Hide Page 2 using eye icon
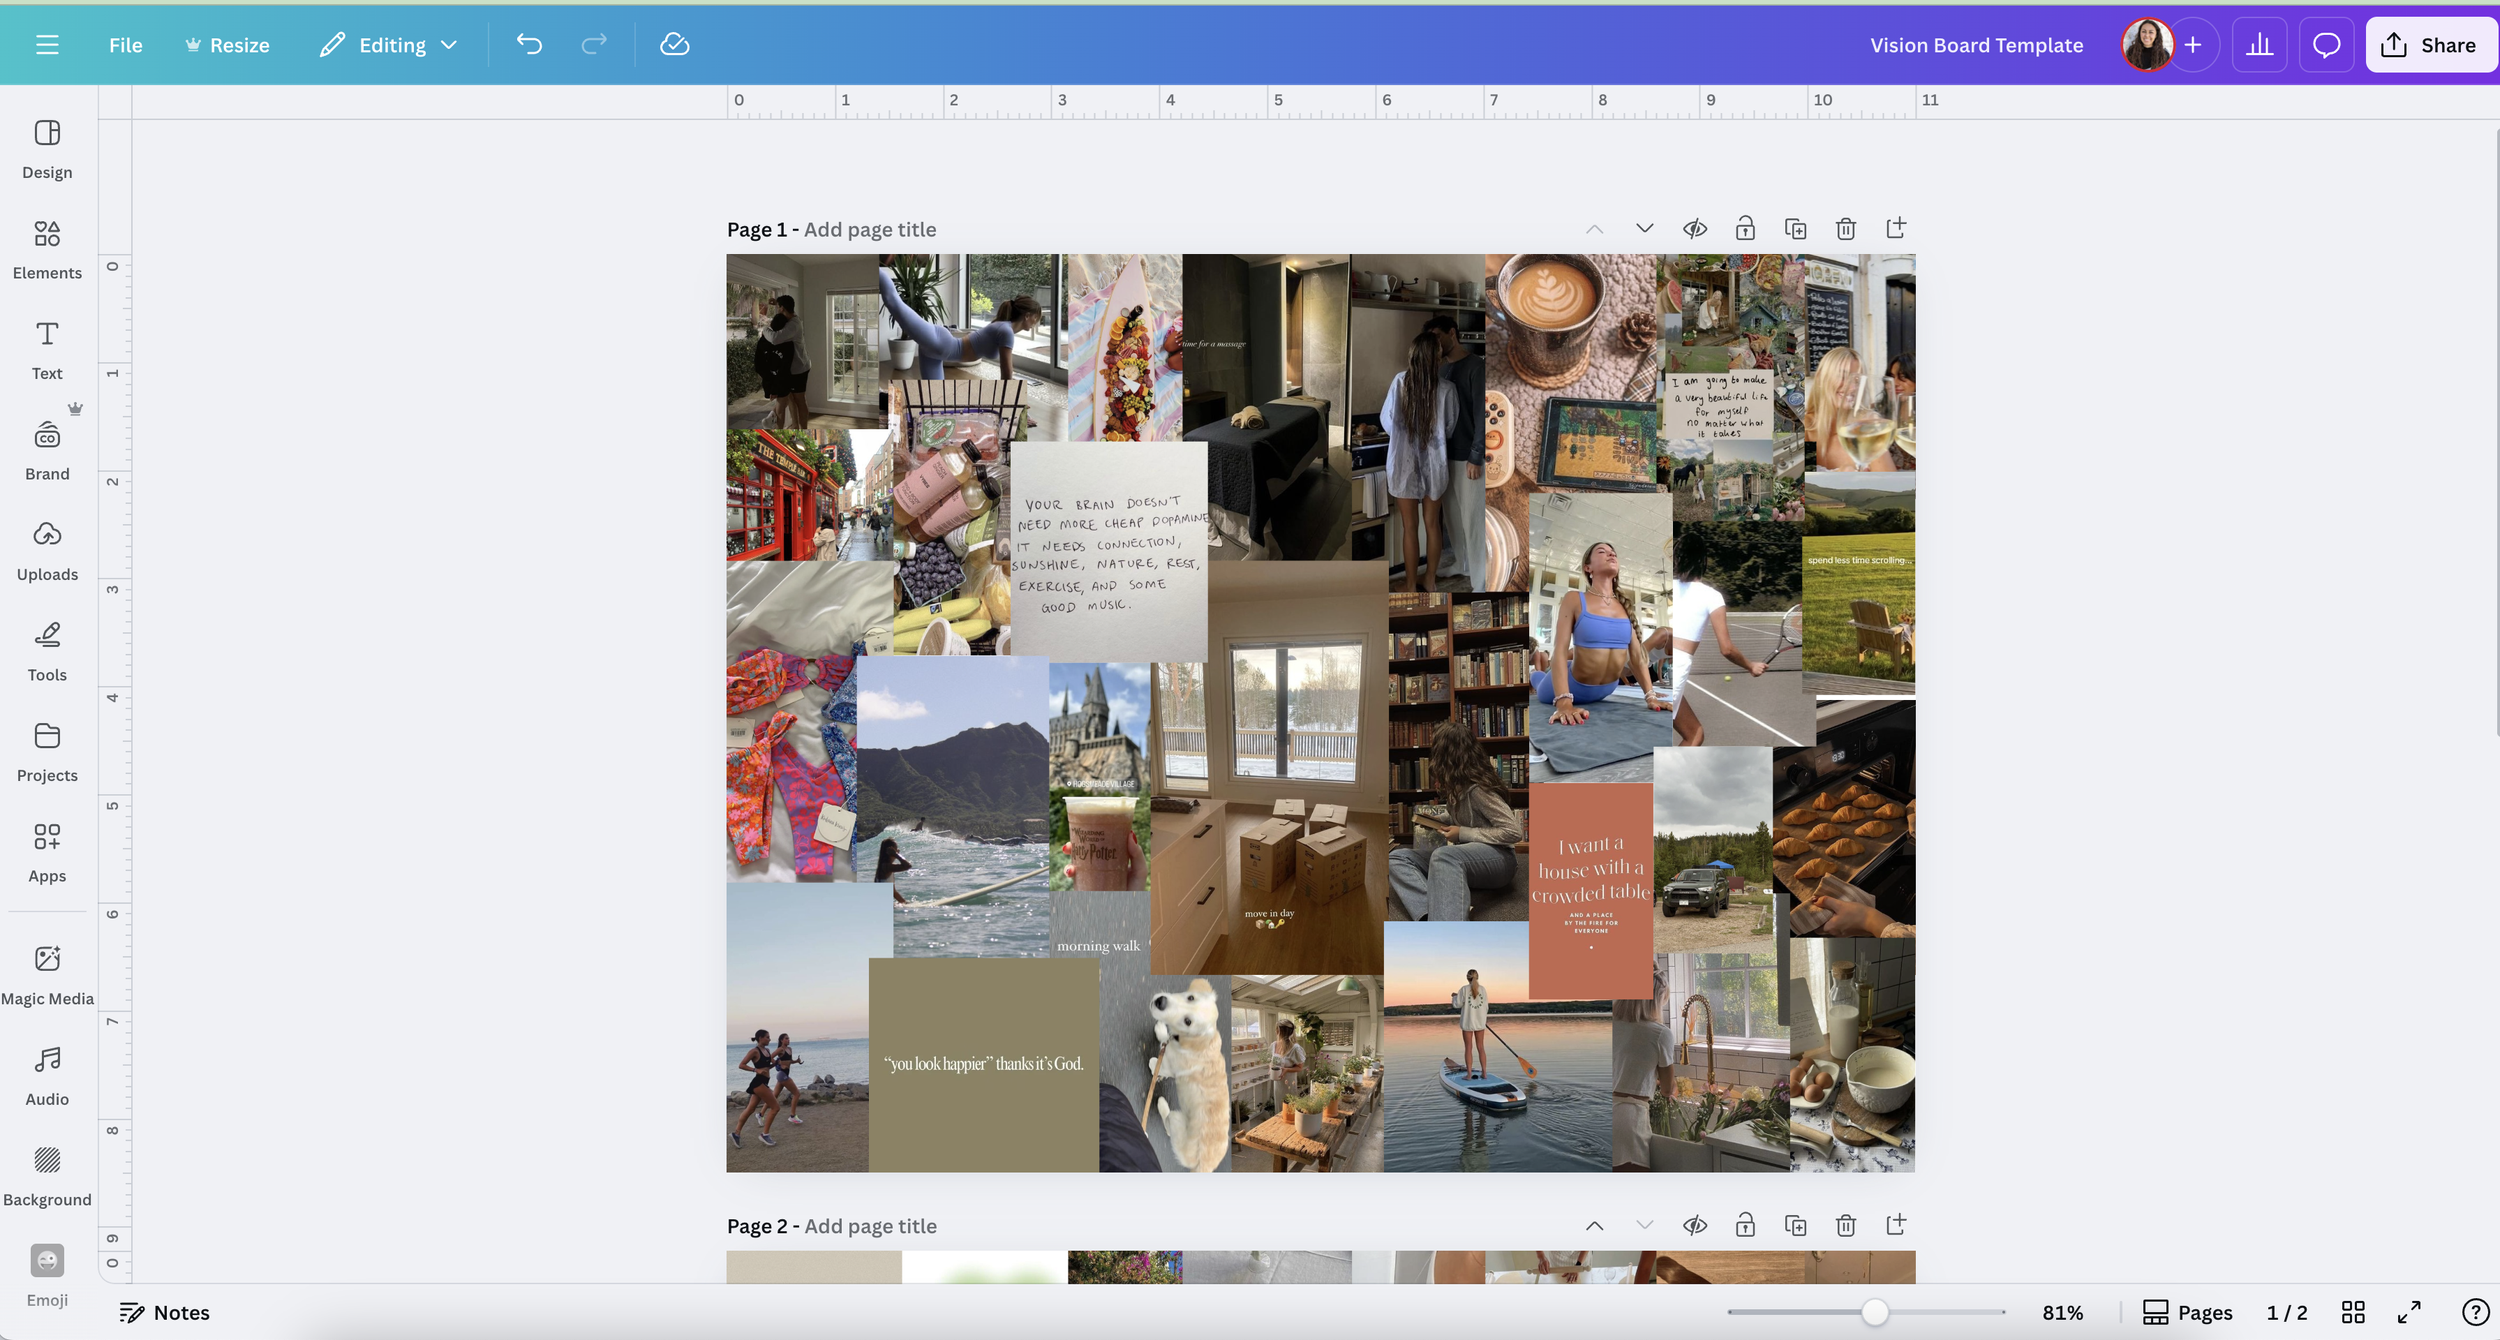Image resolution: width=2500 pixels, height=1340 pixels. pyautogui.click(x=1694, y=1225)
